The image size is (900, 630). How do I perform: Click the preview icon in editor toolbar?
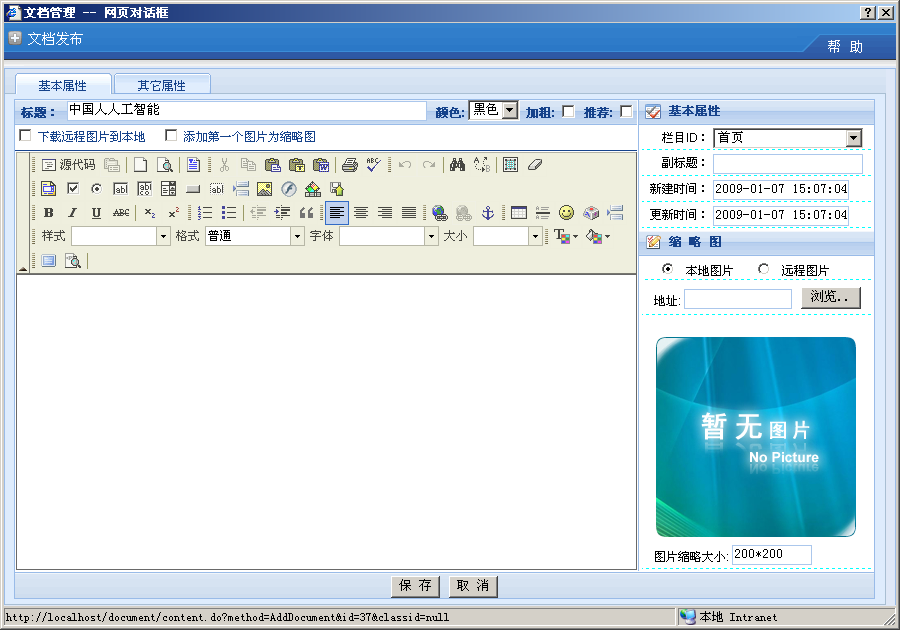point(165,165)
